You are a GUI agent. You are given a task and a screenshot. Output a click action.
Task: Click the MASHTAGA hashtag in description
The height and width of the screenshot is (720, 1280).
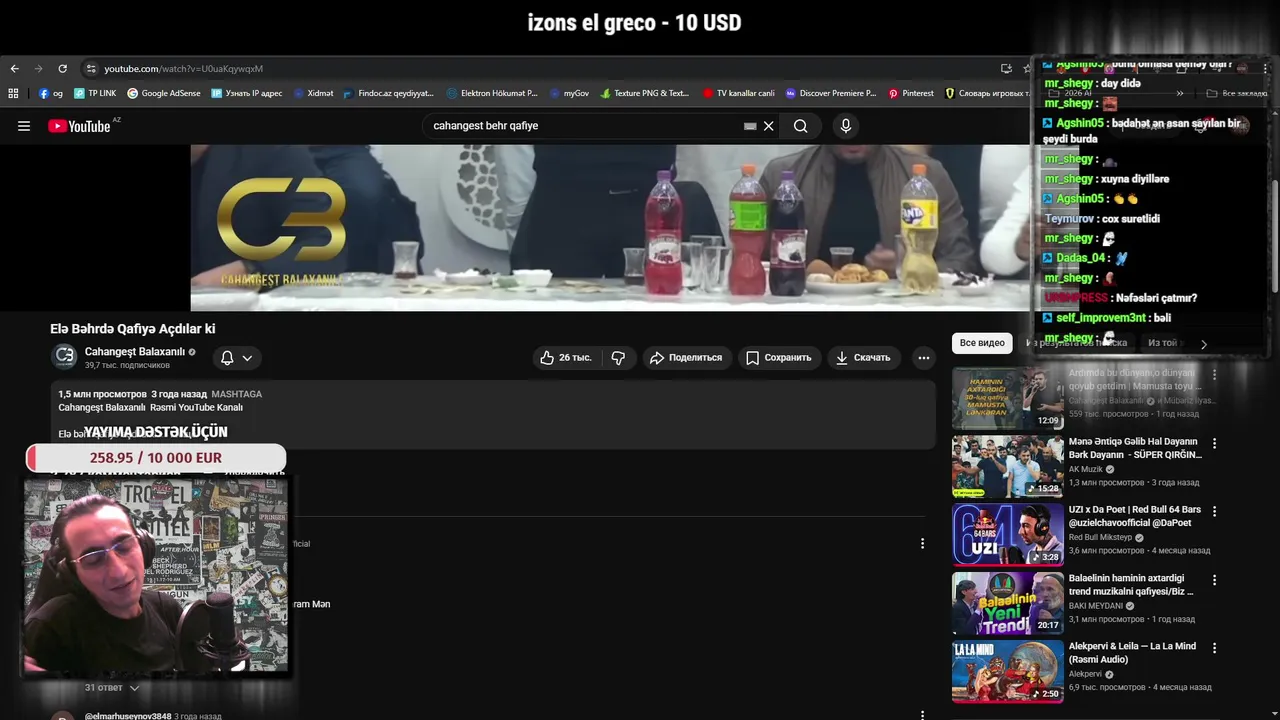(237, 394)
